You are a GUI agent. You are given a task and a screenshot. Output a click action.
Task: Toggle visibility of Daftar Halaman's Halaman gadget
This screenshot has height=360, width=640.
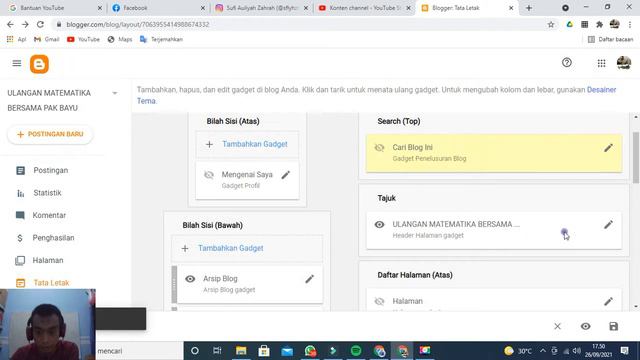[x=380, y=301]
